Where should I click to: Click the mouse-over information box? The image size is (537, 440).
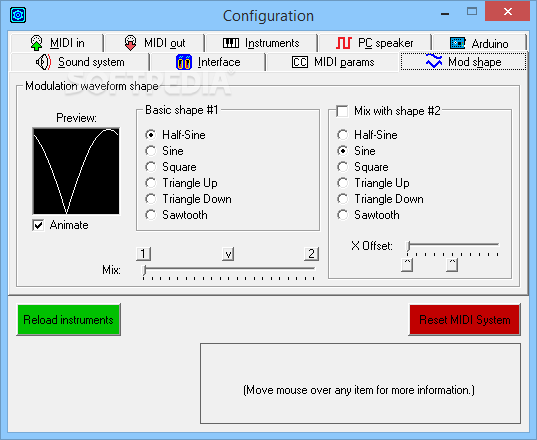tap(360, 383)
